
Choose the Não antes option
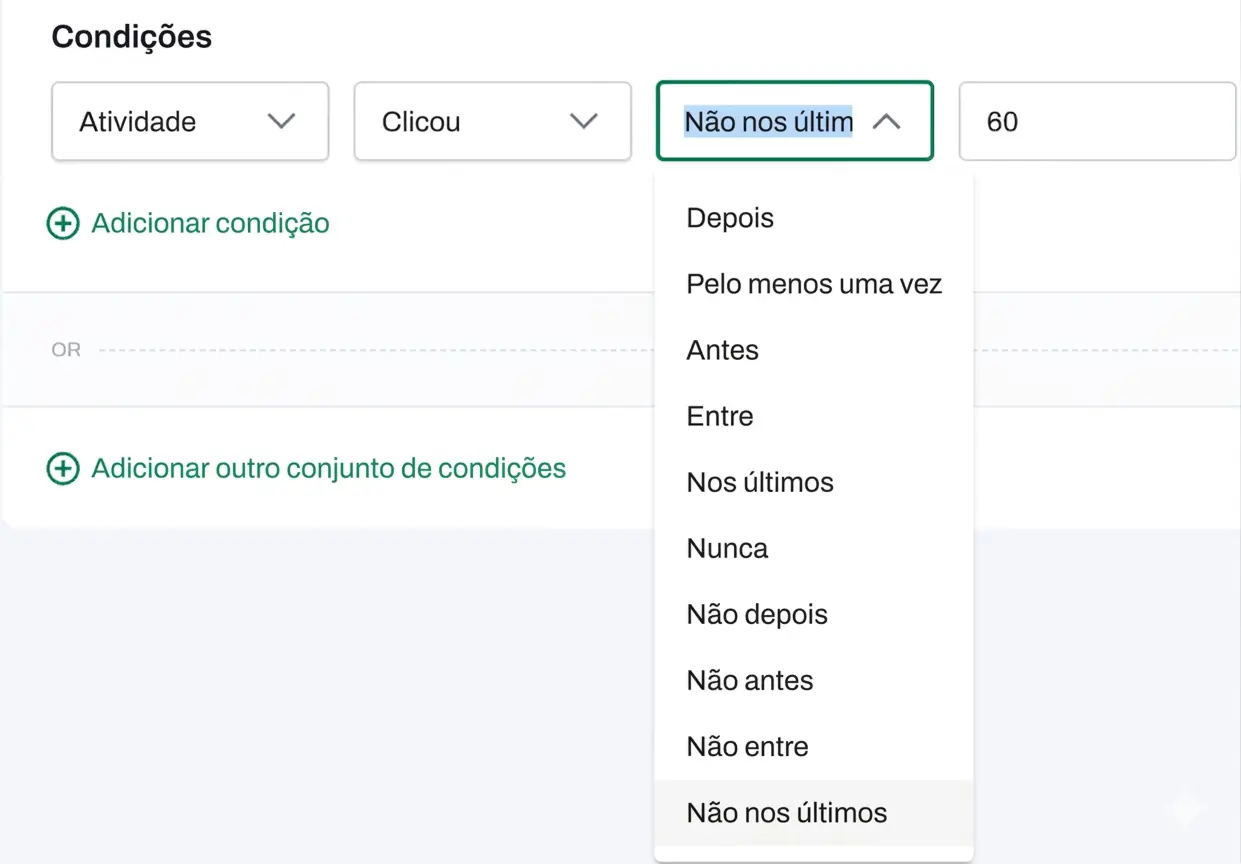[x=750, y=680]
